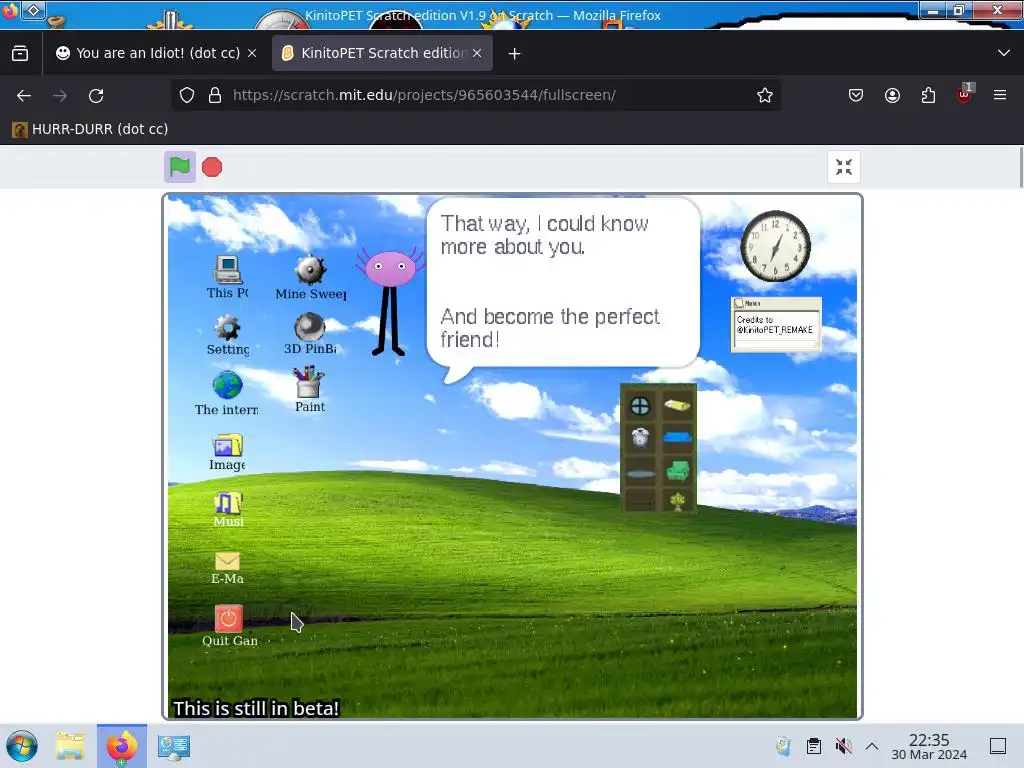Open the E-Mail envelope icon
This screenshot has height=768, width=1024.
tap(227, 568)
